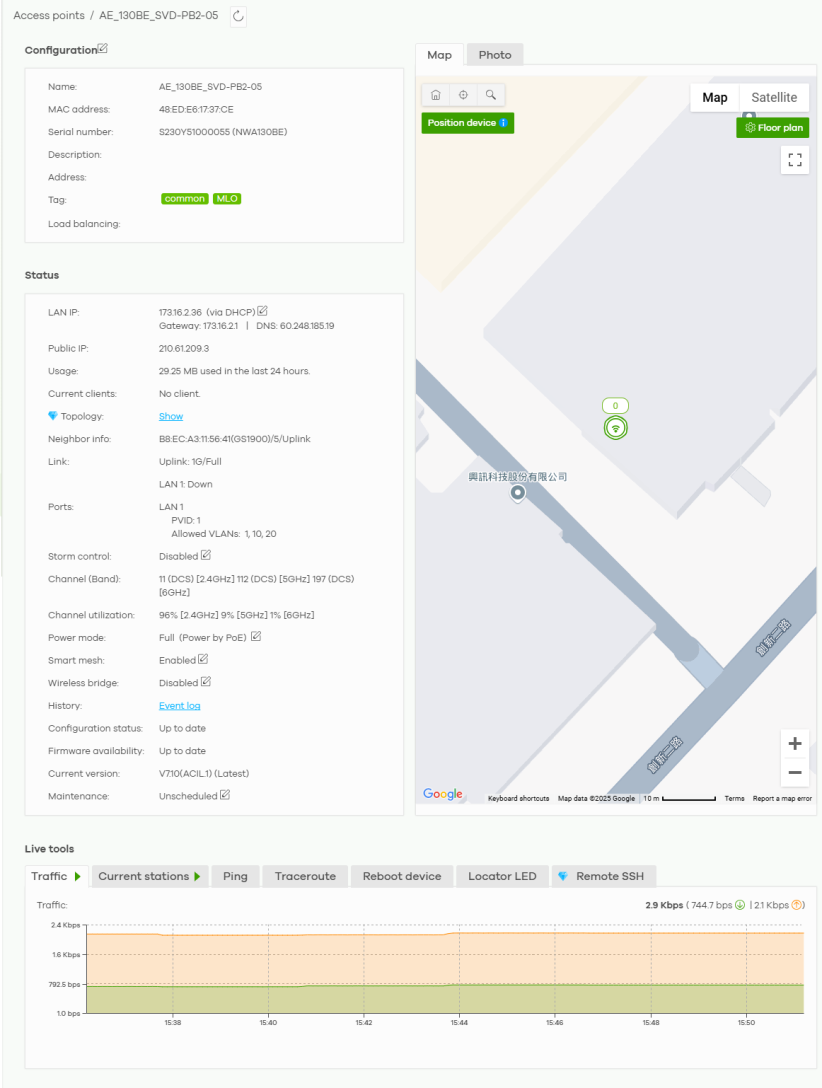822x1088 pixels.
Task: Open the Event log link
Action: pos(180,706)
